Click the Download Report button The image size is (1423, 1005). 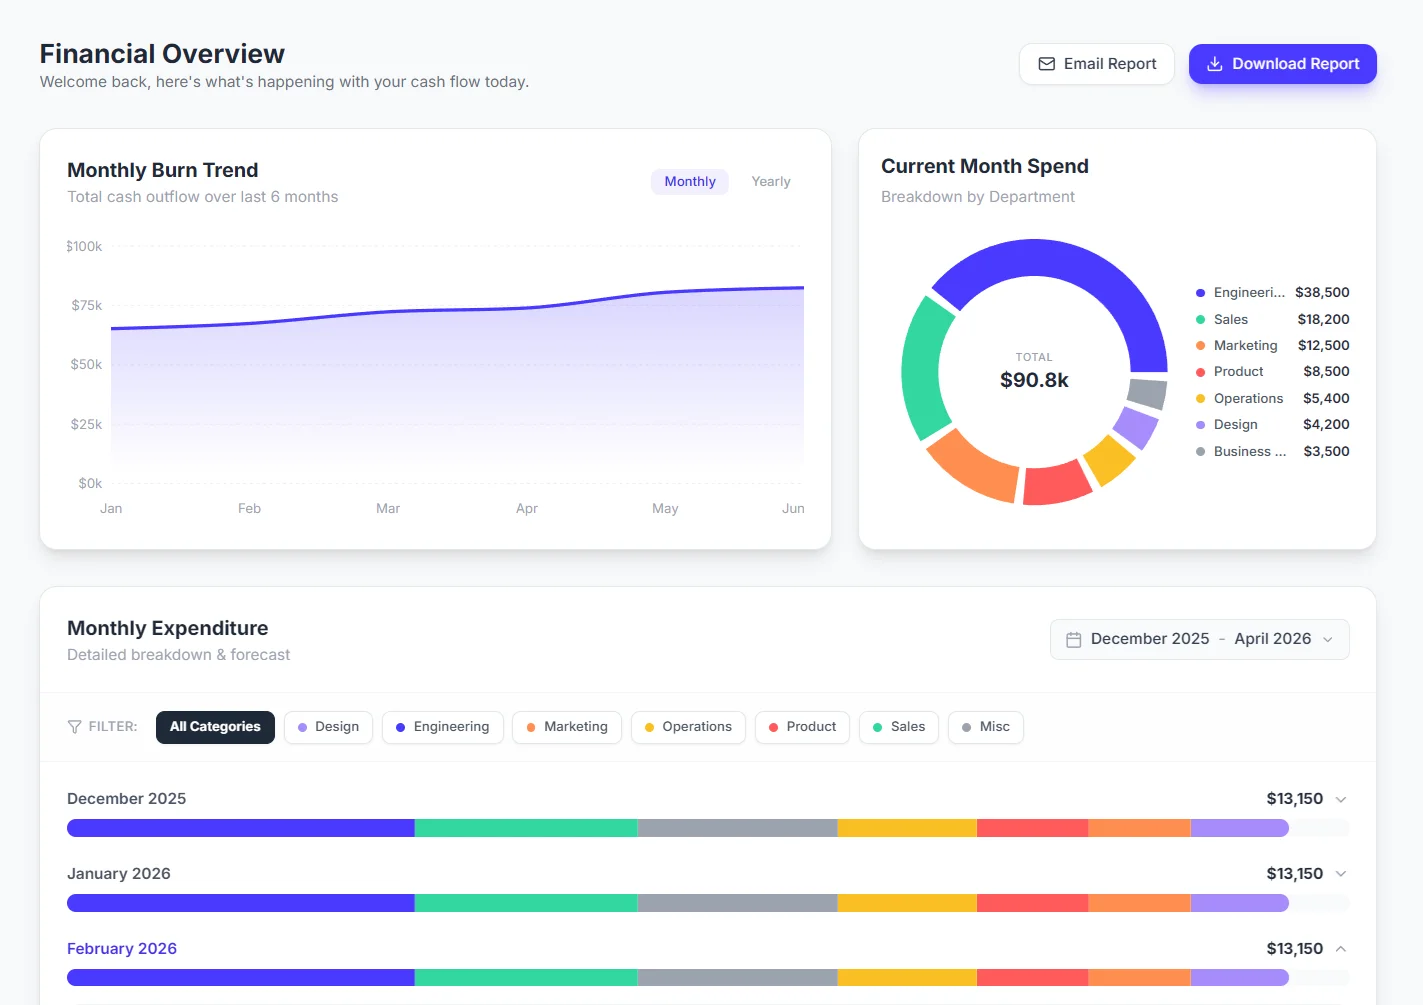pyautogui.click(x=1283, y=63)
